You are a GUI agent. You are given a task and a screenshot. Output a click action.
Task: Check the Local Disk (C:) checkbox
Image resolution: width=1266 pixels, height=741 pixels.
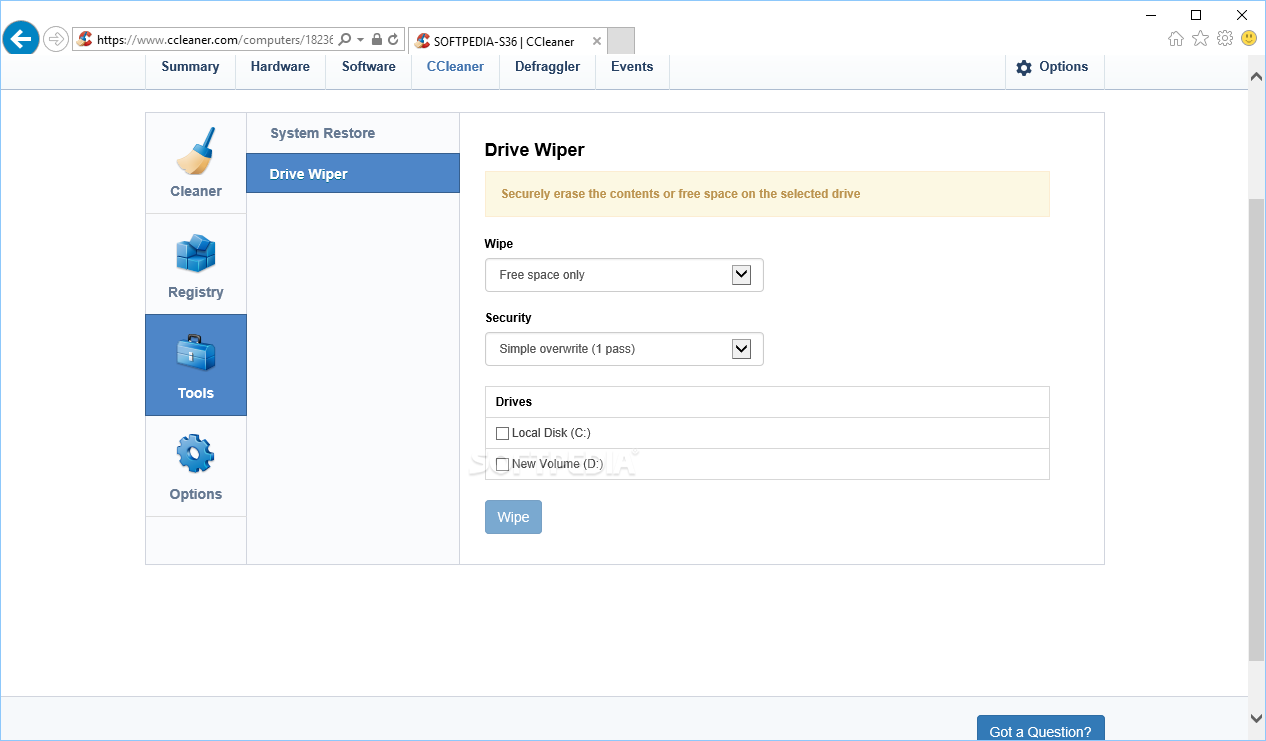point(502,433)
